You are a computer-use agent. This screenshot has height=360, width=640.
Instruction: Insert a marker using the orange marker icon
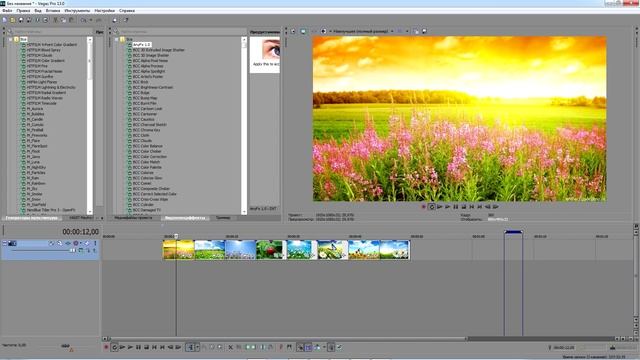tap(281, 347)
